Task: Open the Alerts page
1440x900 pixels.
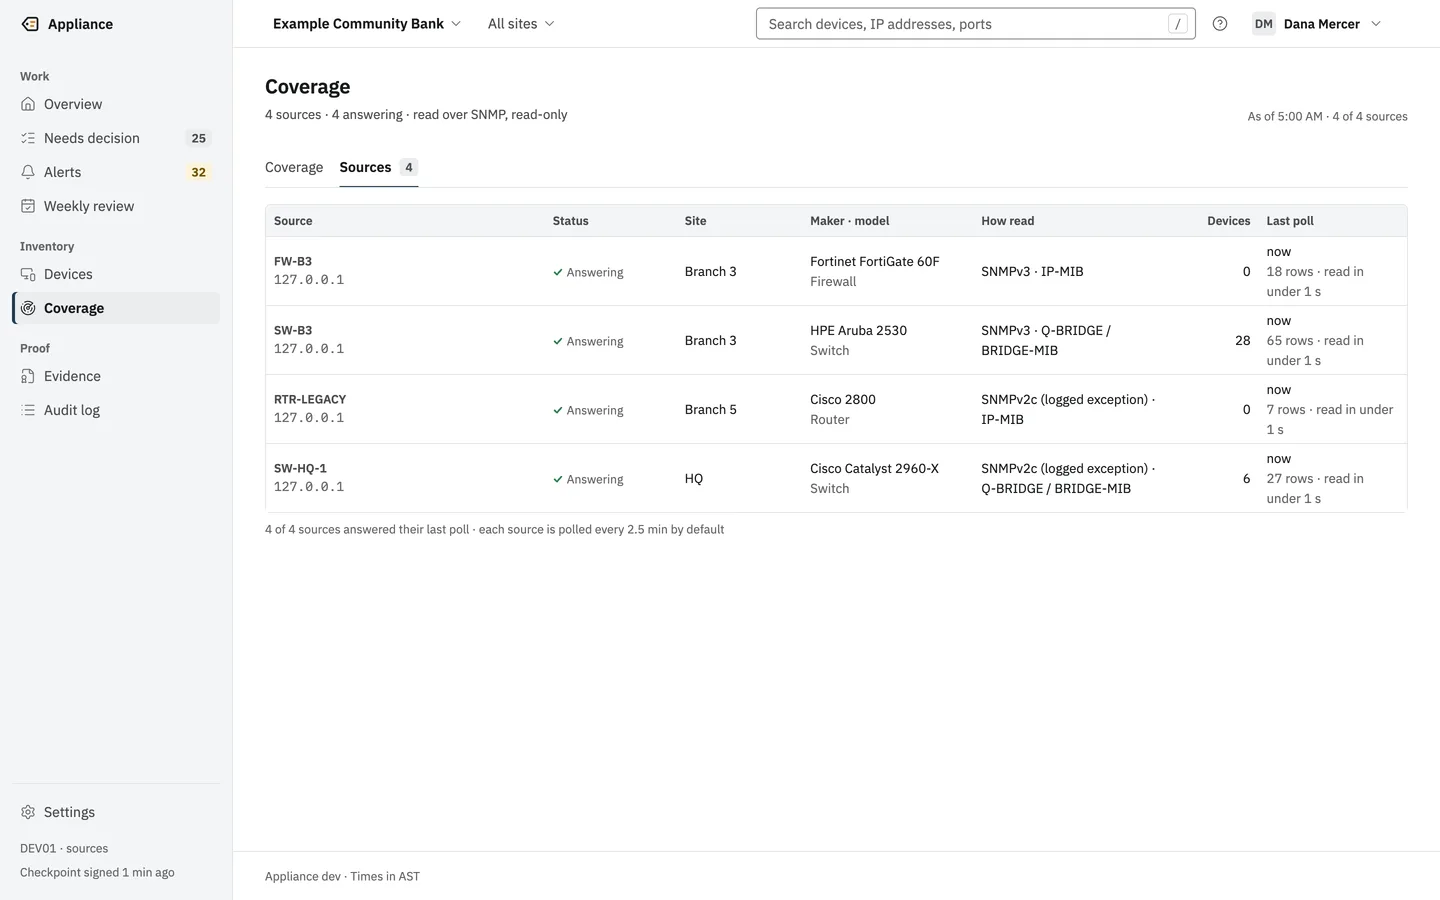Action: click(x=116, y=172)
